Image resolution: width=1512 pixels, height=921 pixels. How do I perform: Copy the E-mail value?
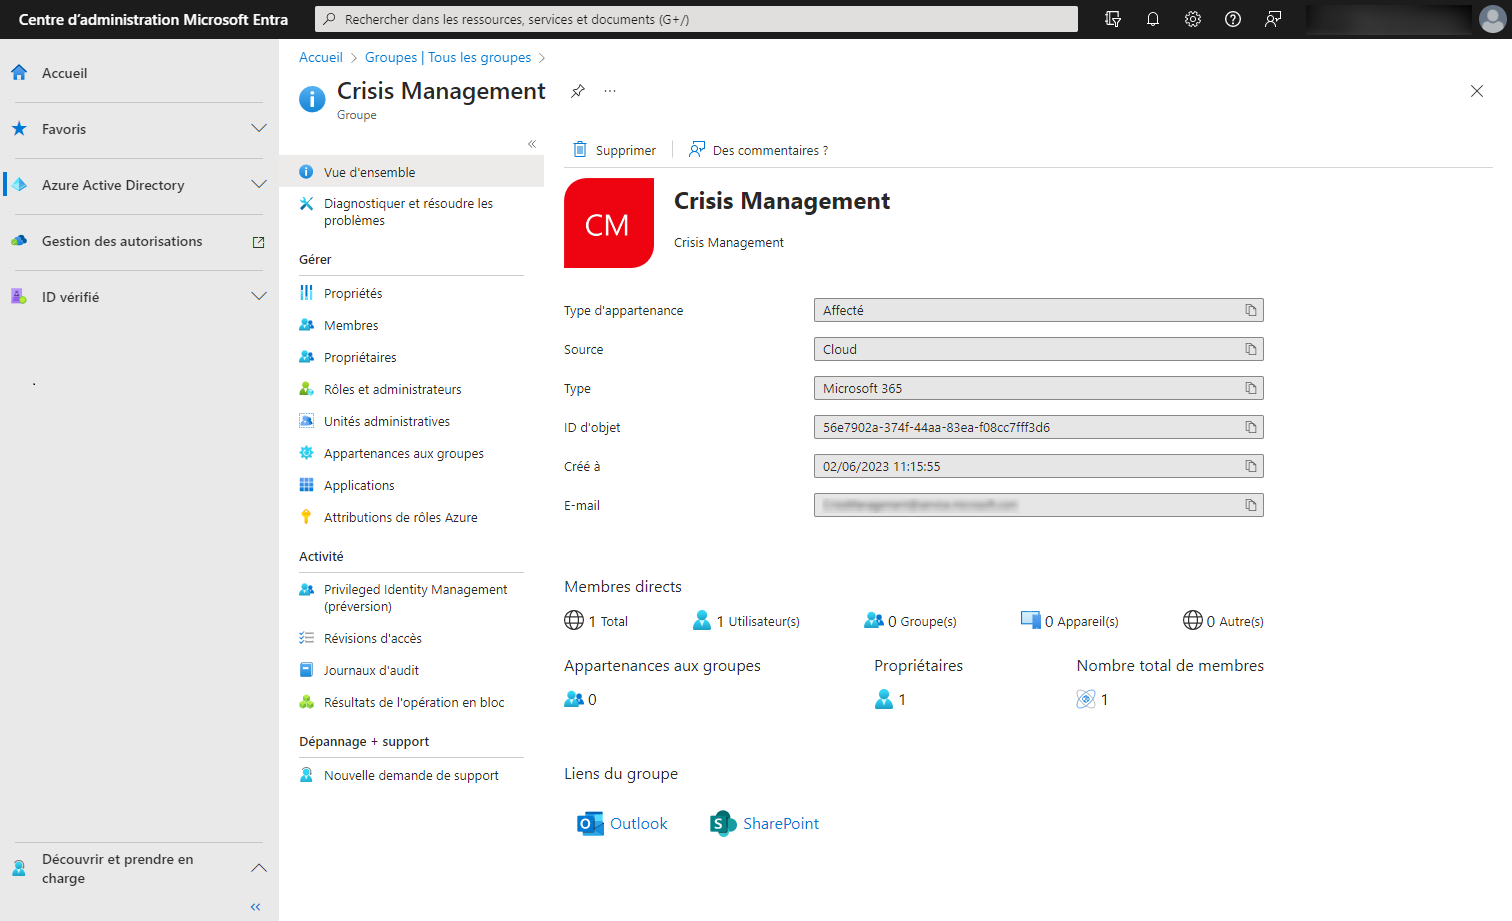[x=1251, y=505]
